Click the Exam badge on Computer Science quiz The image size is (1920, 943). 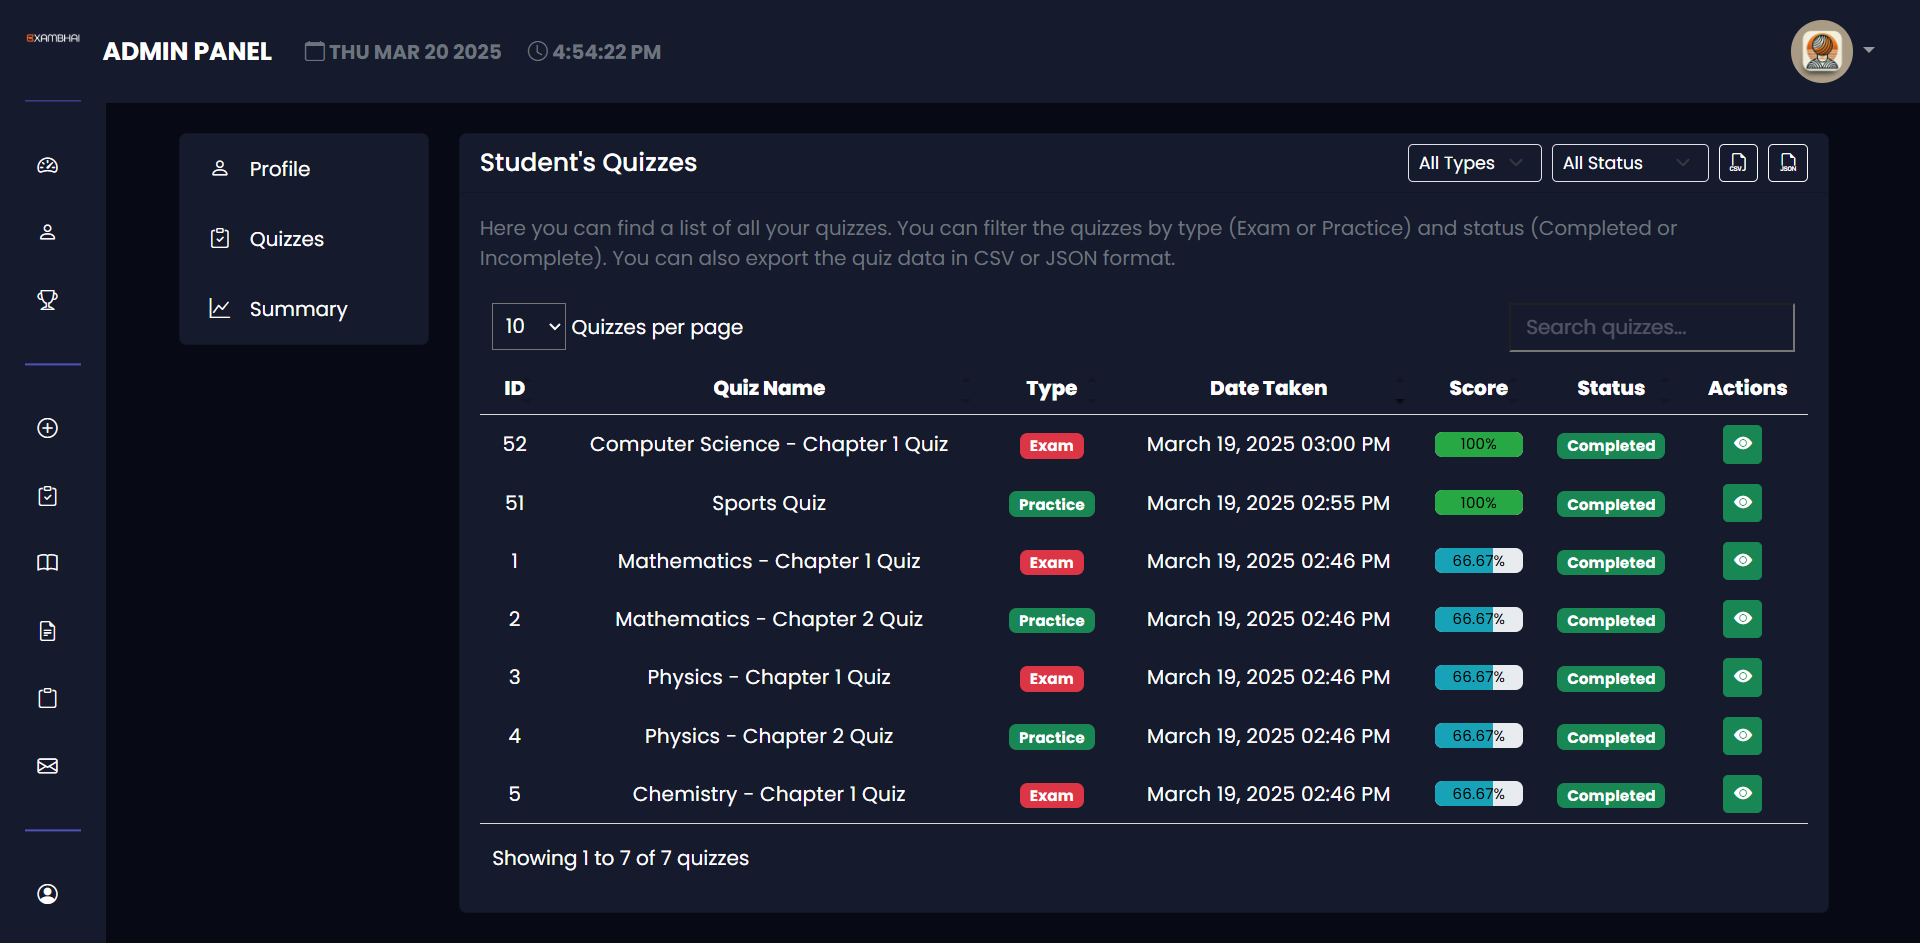coord(1051,445)
